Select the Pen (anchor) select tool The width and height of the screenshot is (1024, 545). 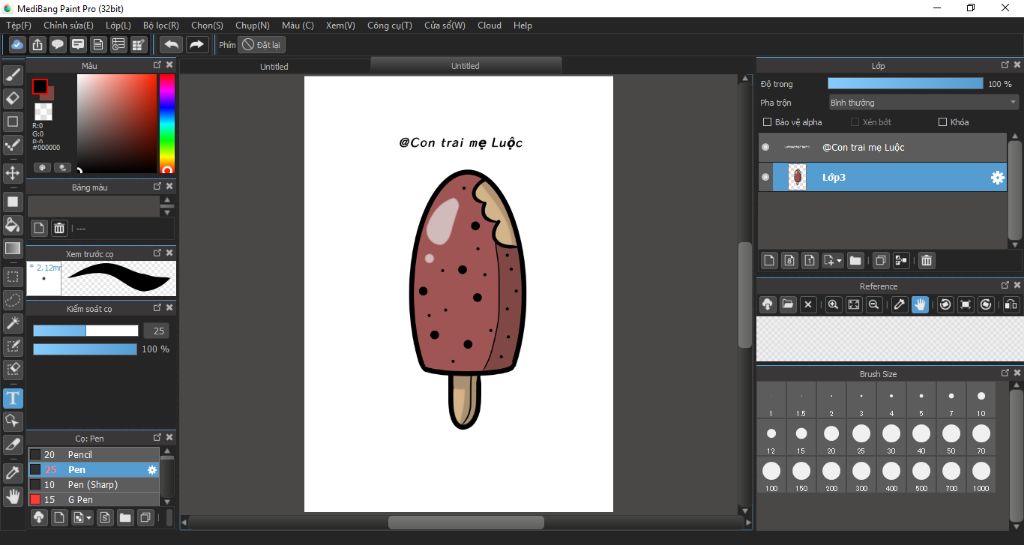[x=12, y=346]
